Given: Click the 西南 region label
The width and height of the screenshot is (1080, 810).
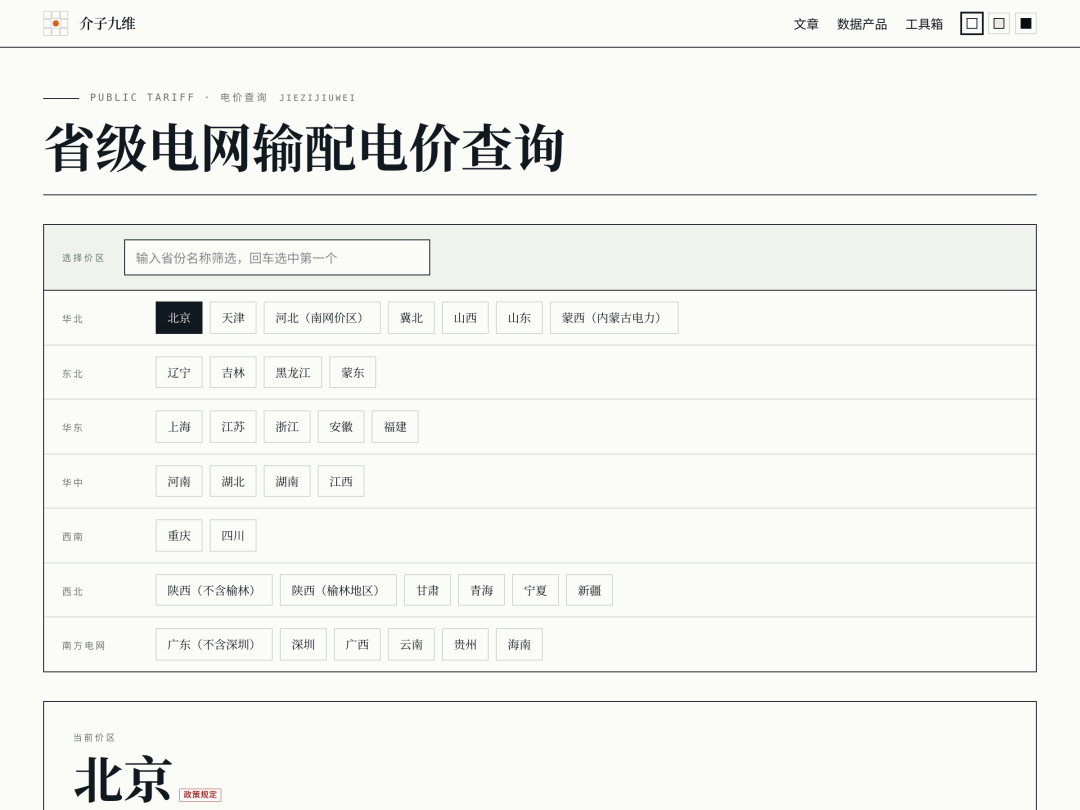Looking at the screenshot, I should click(x=72, y=537).
